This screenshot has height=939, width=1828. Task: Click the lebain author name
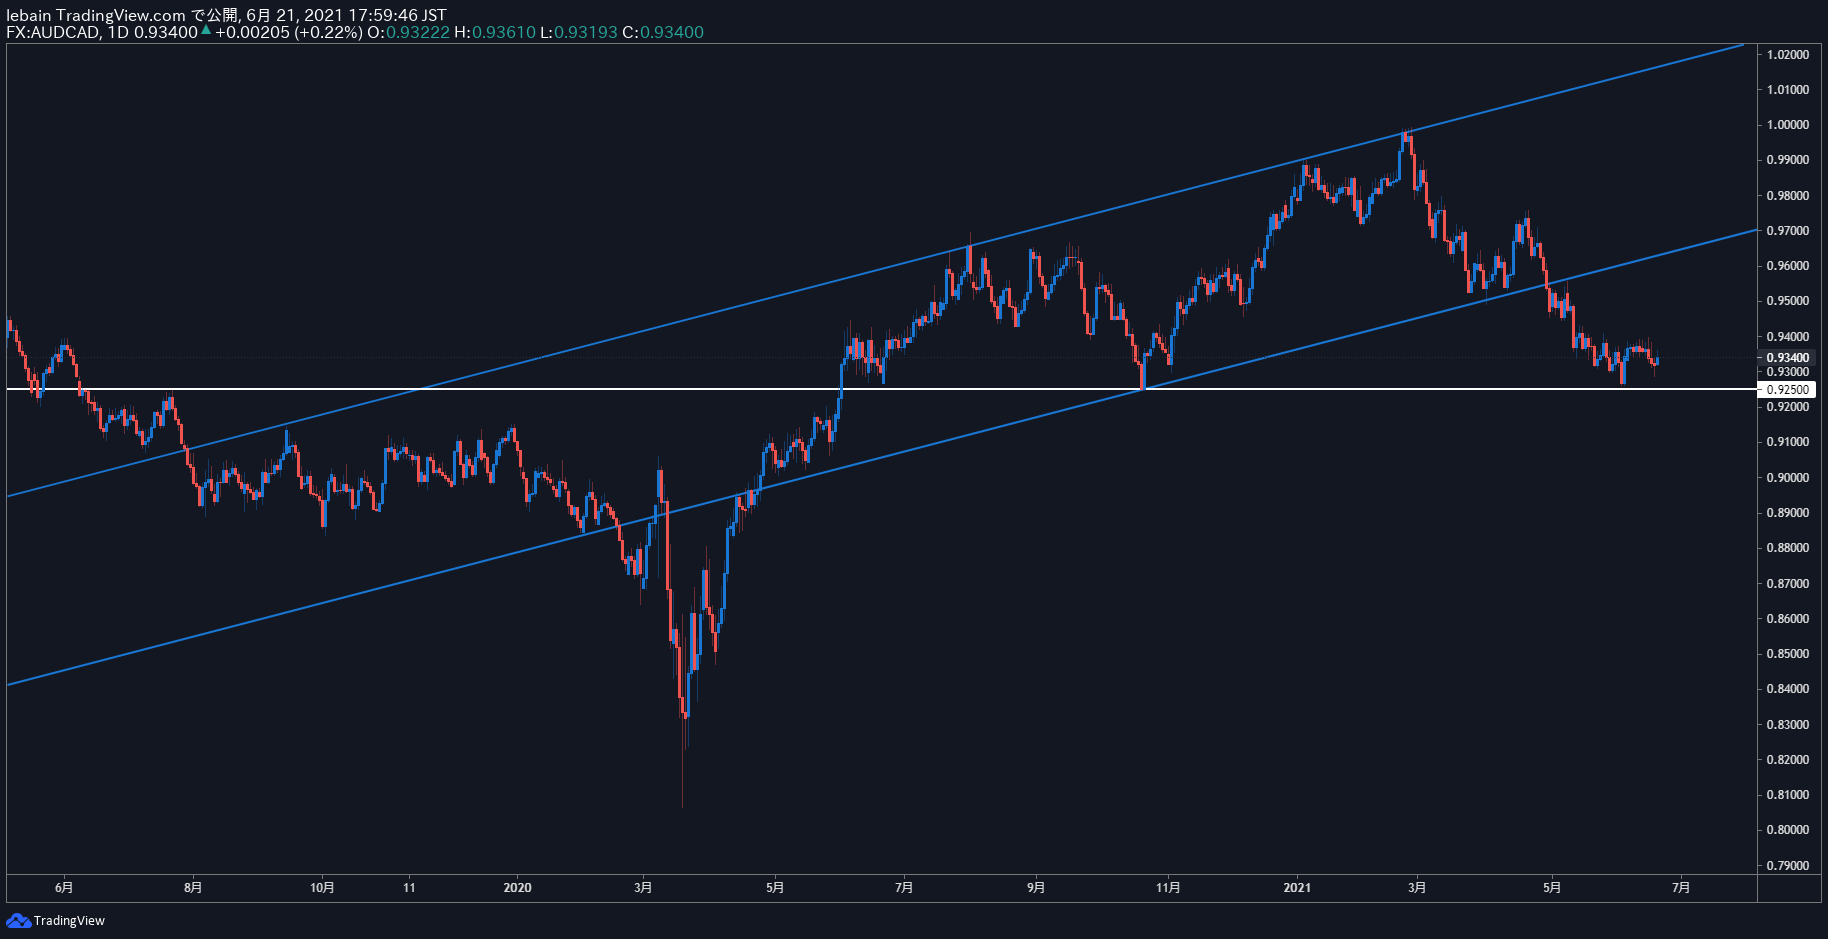[x=28, y=15]
